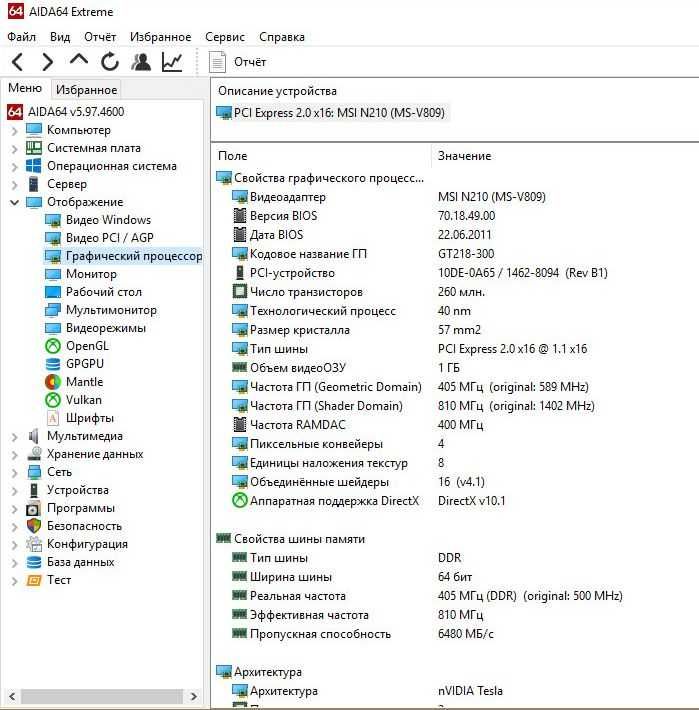Expand the Сервер tree node

tap(14, 185)
